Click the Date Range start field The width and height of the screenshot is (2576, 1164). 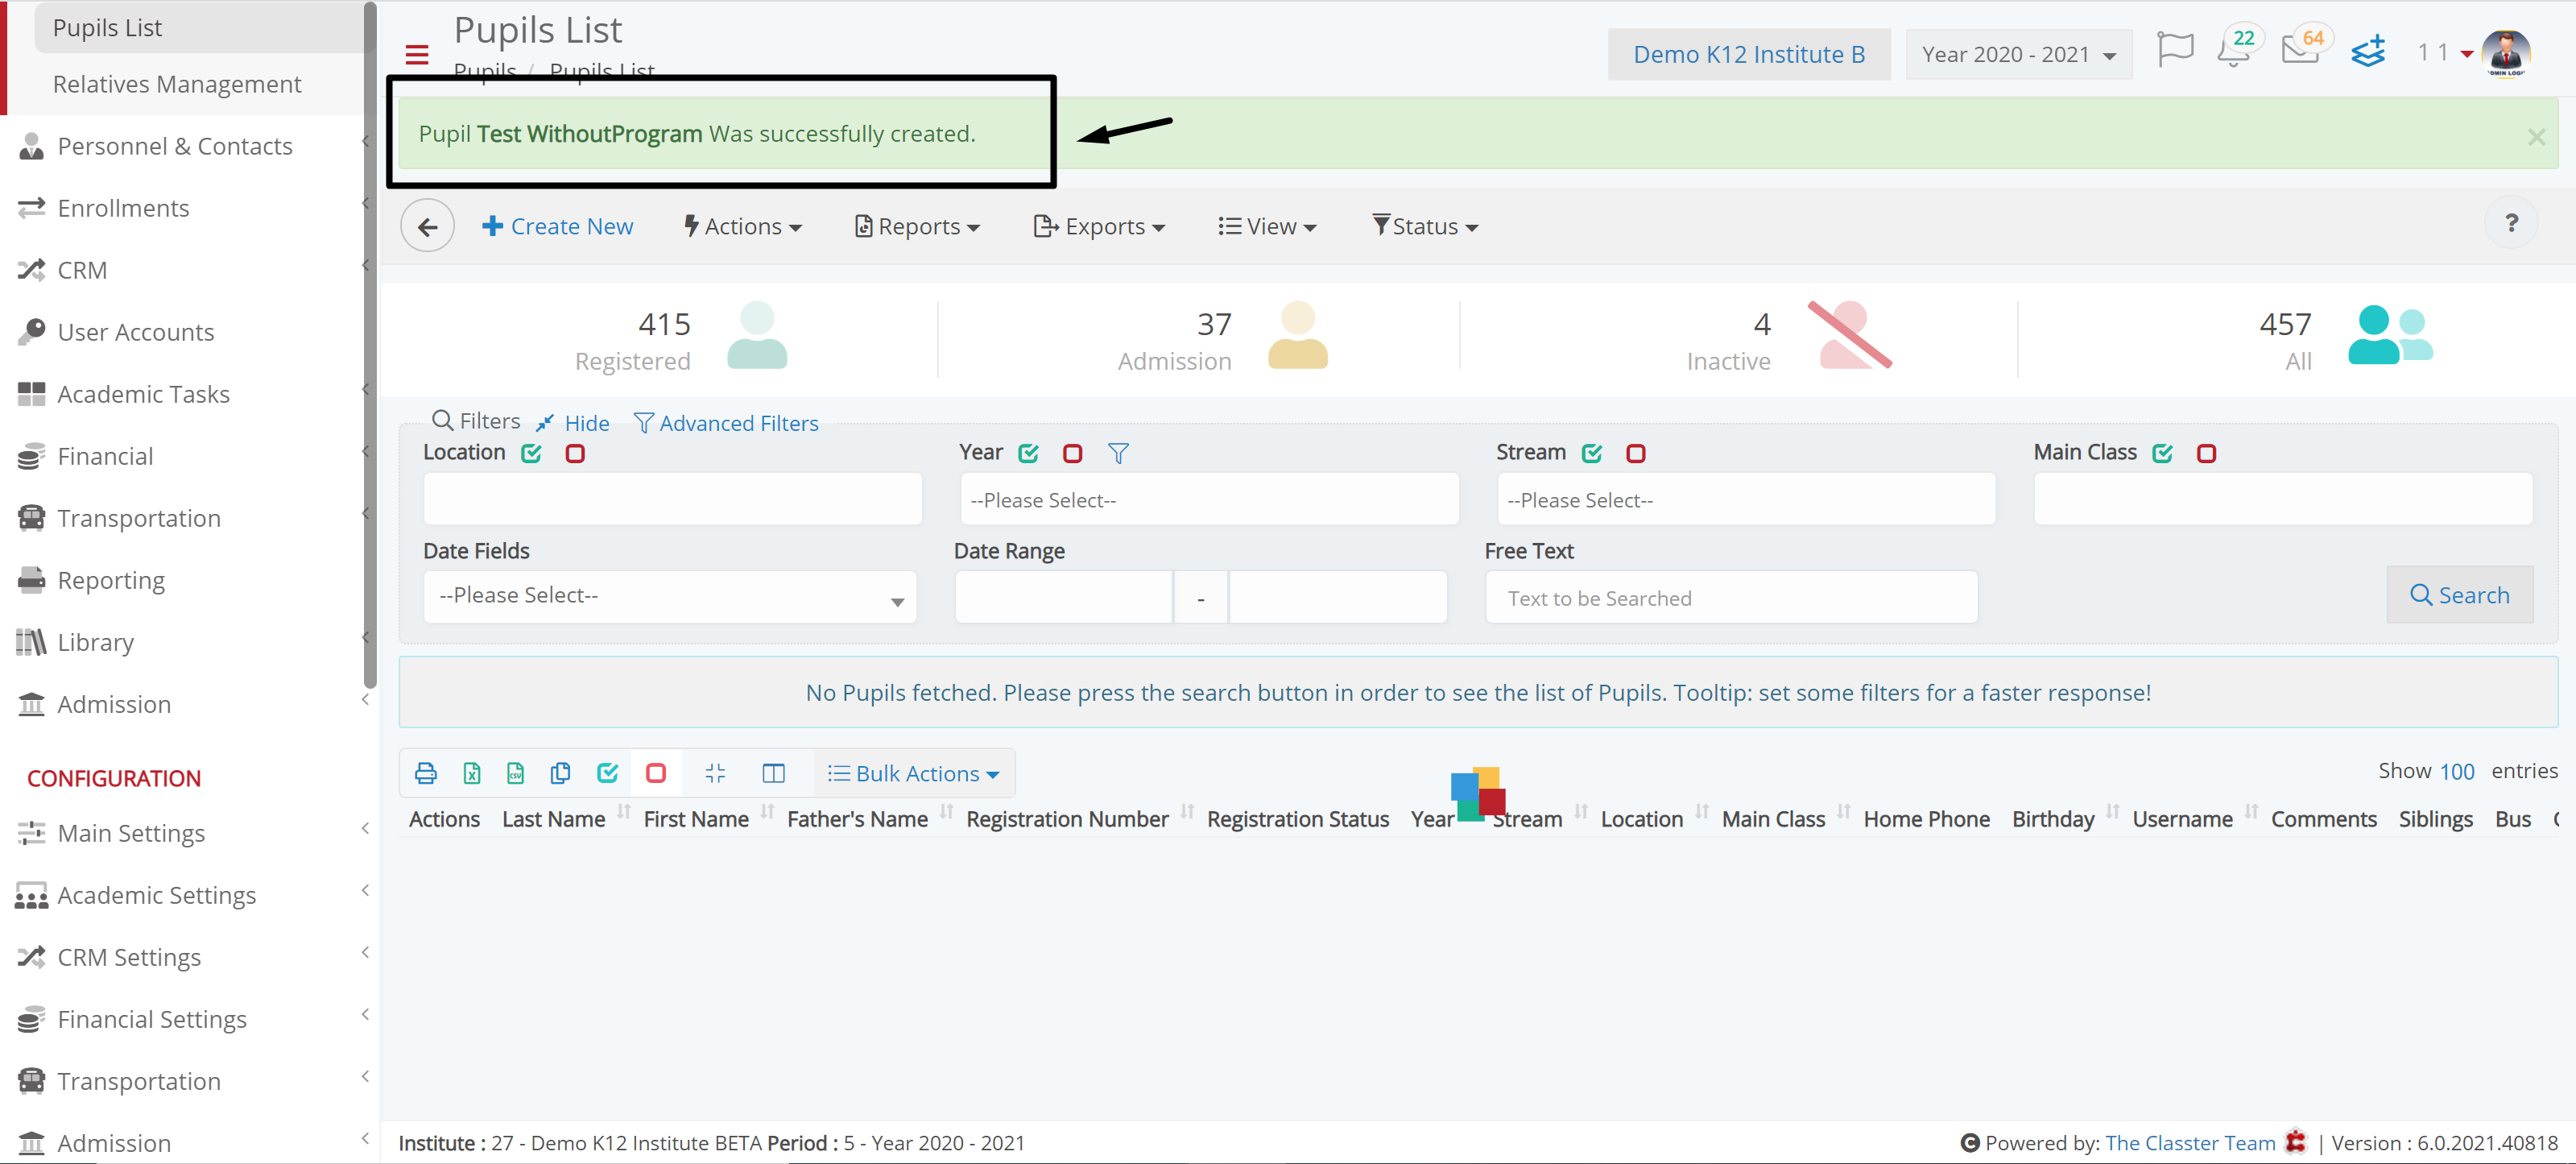(x=1063, y=598)
